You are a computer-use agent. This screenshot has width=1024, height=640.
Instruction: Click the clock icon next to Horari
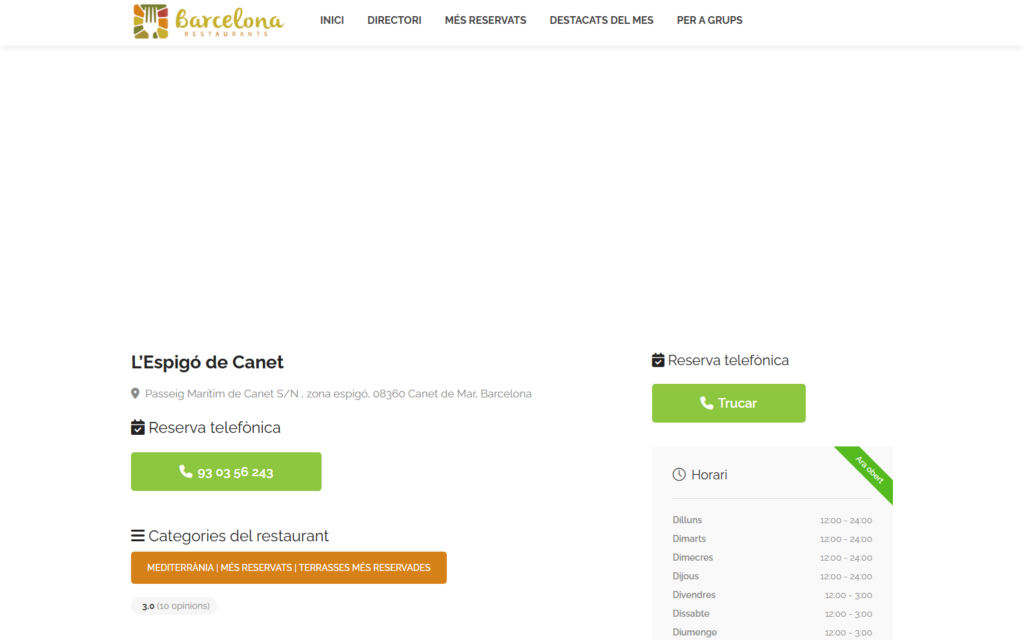click(679, 475)
